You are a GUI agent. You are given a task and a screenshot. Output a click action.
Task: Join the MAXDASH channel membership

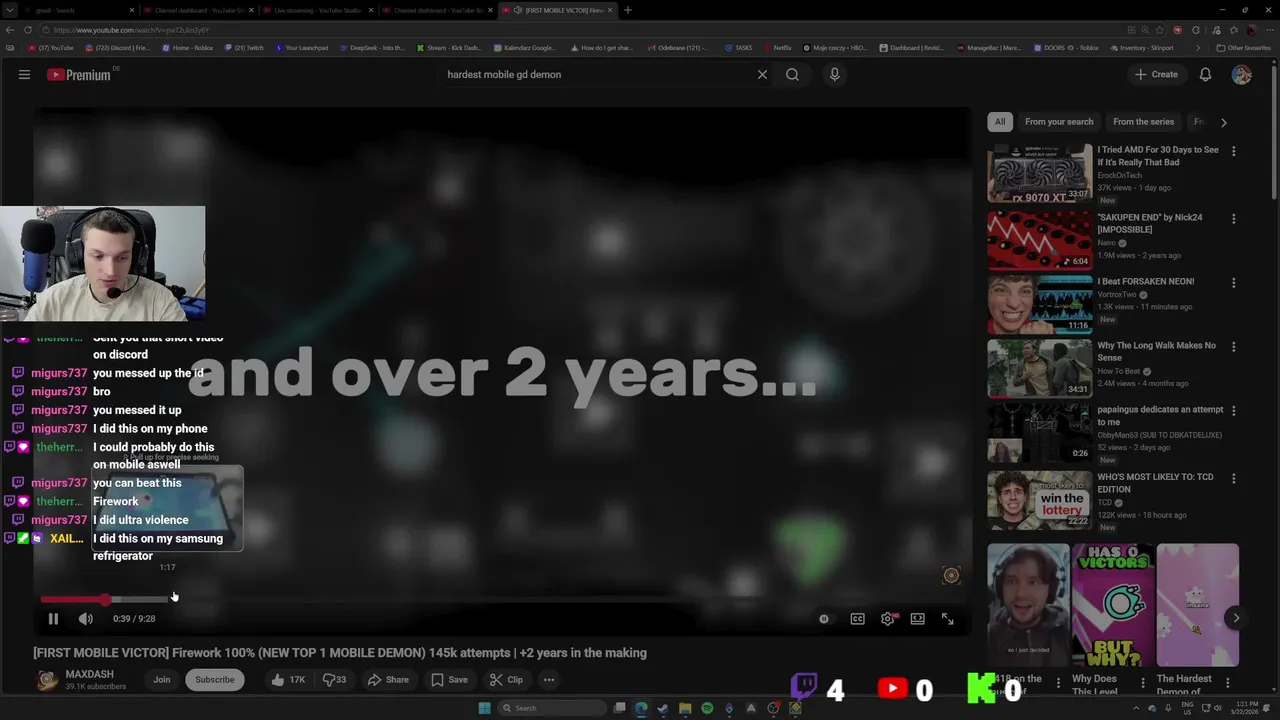[162, 680]
